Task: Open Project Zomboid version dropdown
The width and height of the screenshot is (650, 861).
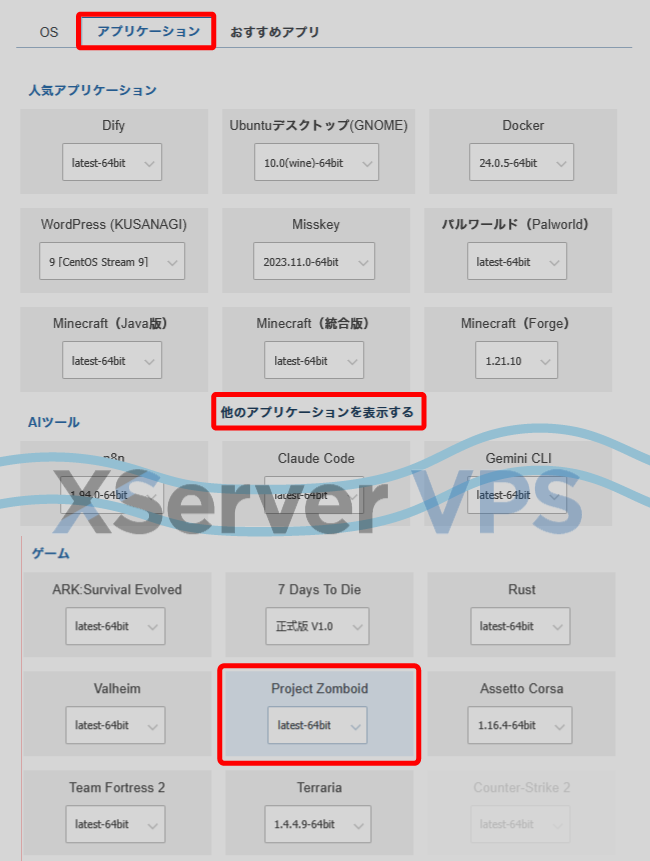Action: click(x=316, y=726)
